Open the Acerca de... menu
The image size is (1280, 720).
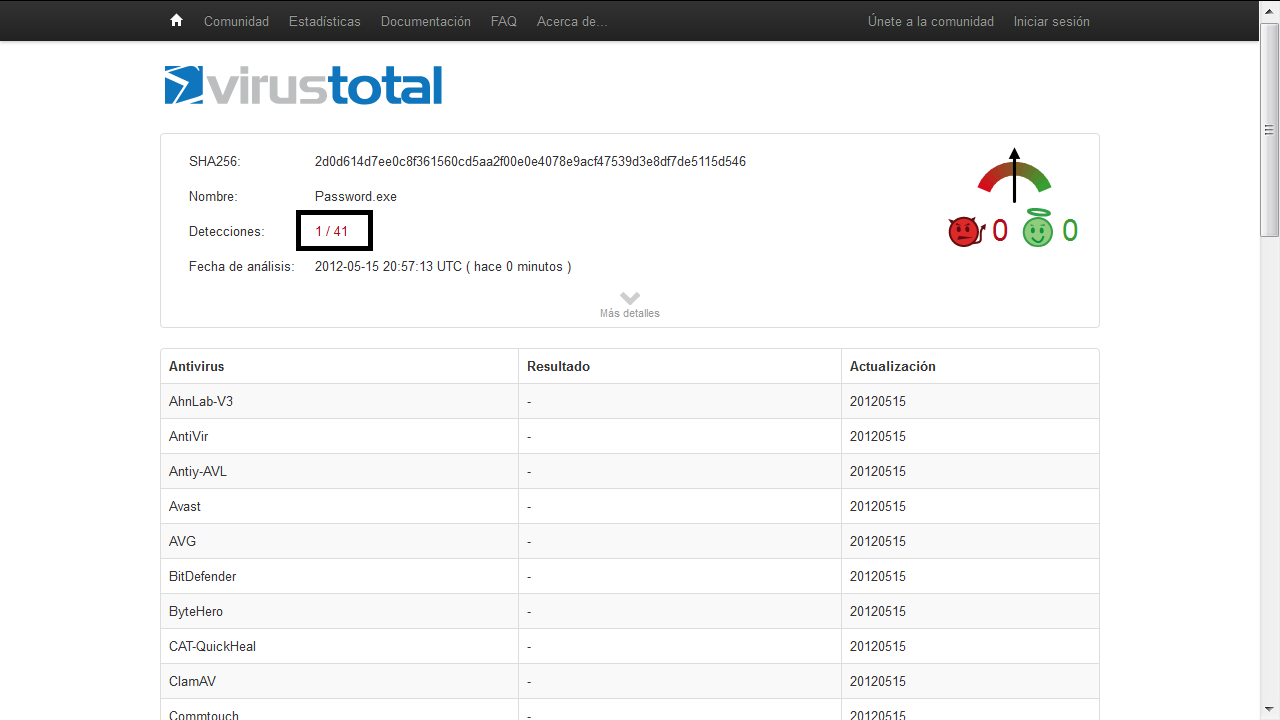(572, 21)
